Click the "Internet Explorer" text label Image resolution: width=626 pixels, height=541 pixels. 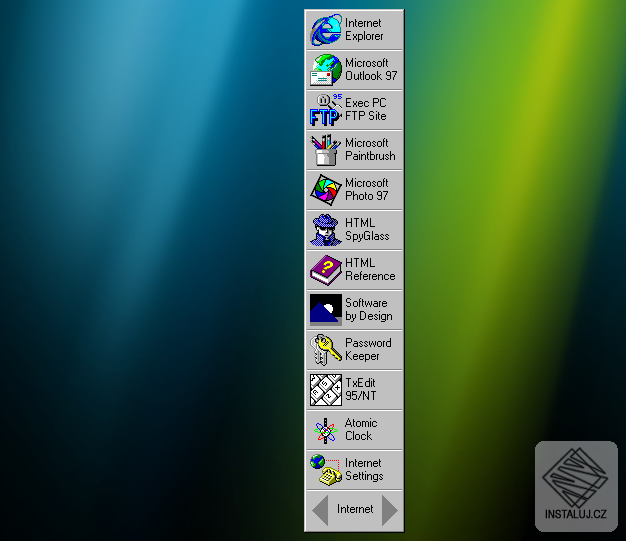pyautogui.click(x=364, y=30)
